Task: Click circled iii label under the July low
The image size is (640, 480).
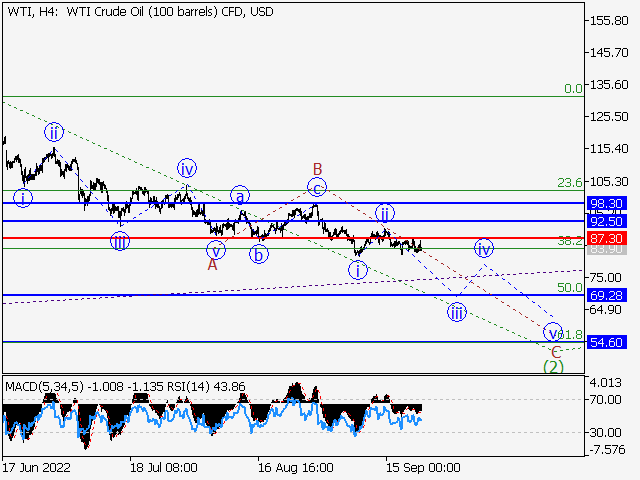Action: coord(120,241)
